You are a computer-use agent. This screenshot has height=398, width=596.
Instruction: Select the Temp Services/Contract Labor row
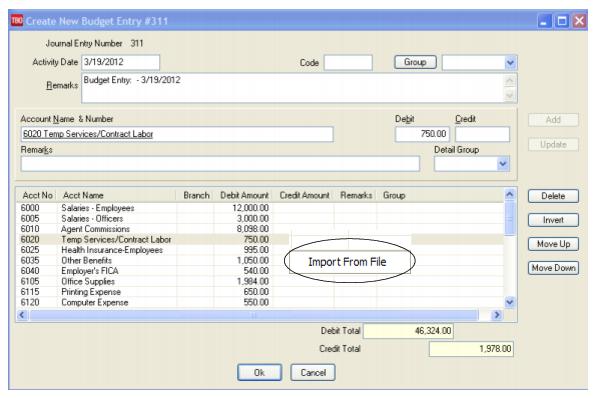(x=260, y=239)
